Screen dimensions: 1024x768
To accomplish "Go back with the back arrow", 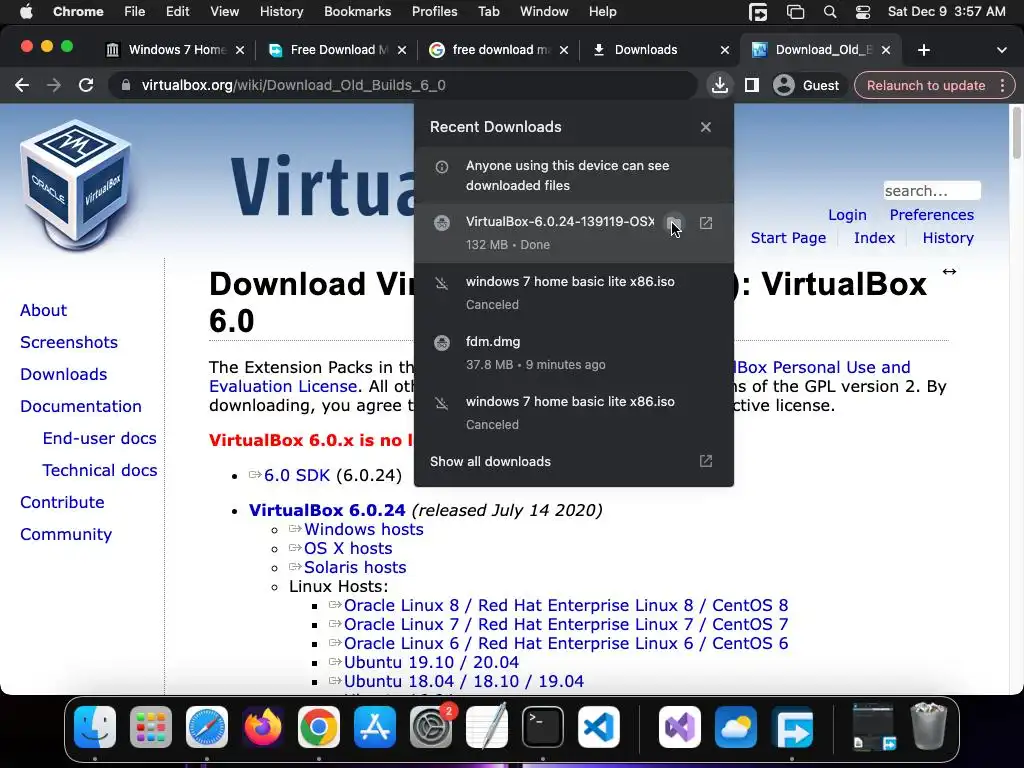I will point(22,85).
